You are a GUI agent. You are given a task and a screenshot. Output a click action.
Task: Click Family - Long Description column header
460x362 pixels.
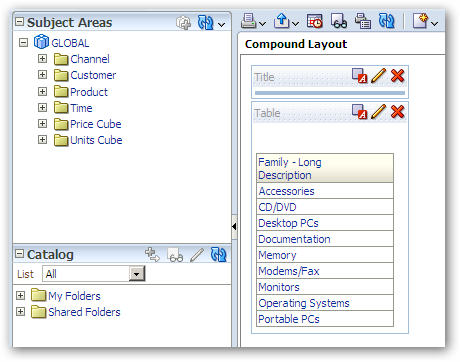(325, 168)
